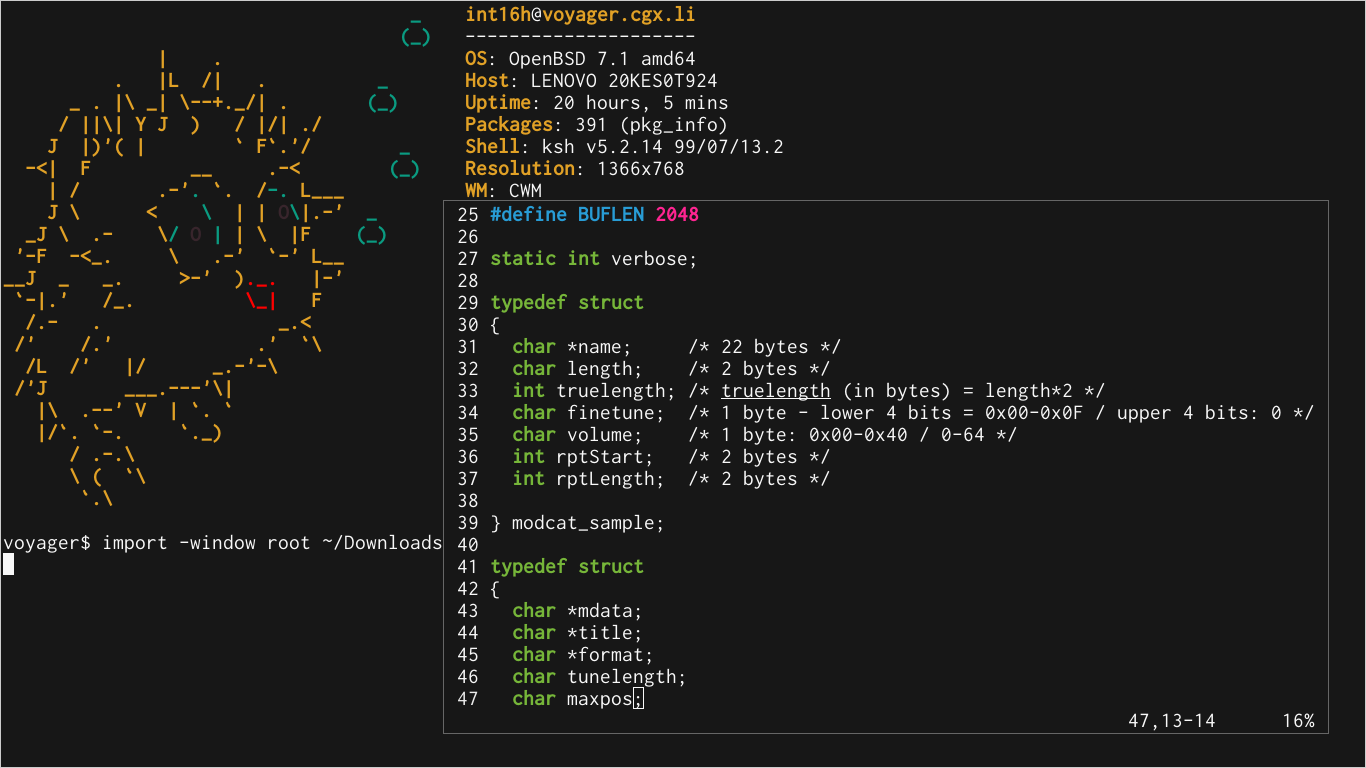Click the 'import -window root' command text
Image resolution: width=1366 pixels, height=768 pixels.
206,543
